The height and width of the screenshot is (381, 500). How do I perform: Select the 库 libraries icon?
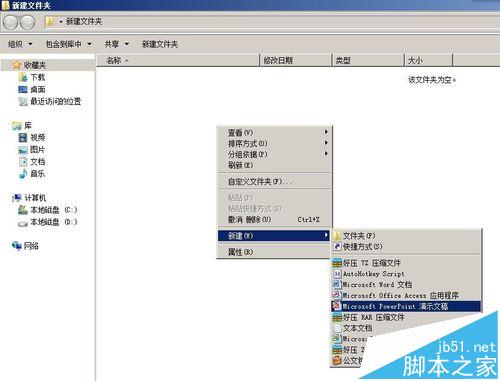pyautogui.click(x=17, y=126)
